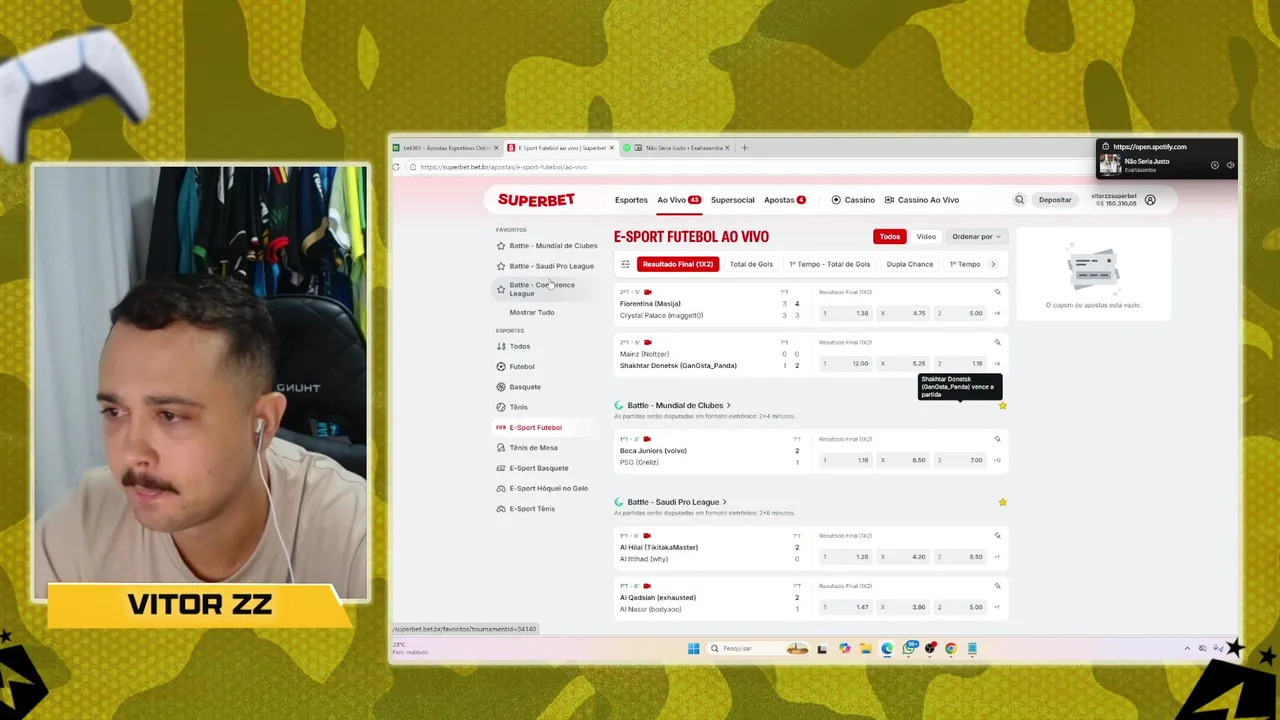
Task: Open the Supersocial menu
Action: coord(732,200)
